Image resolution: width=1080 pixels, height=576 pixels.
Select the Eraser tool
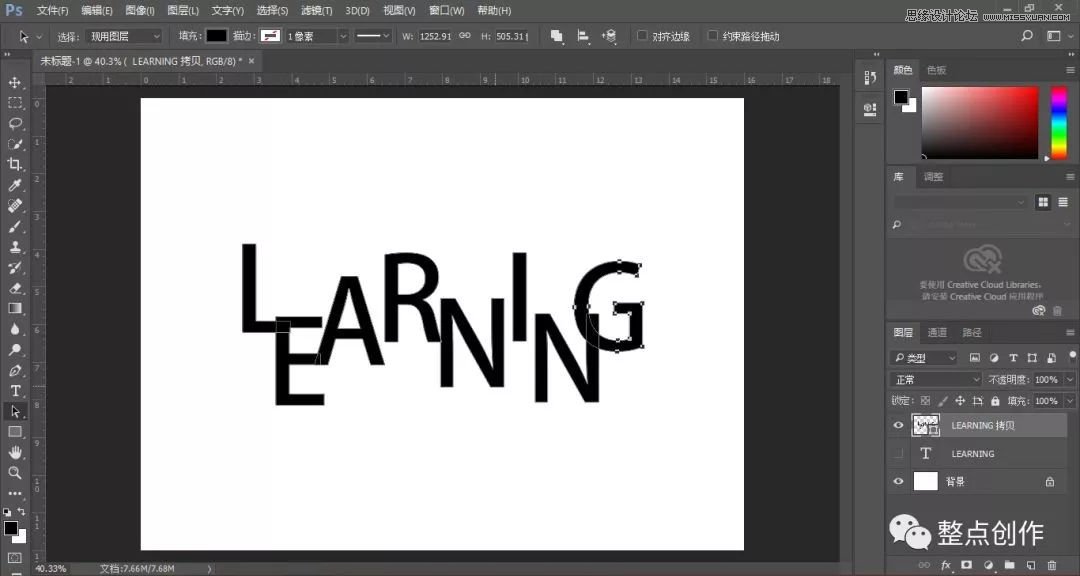(x=14, y=288)
